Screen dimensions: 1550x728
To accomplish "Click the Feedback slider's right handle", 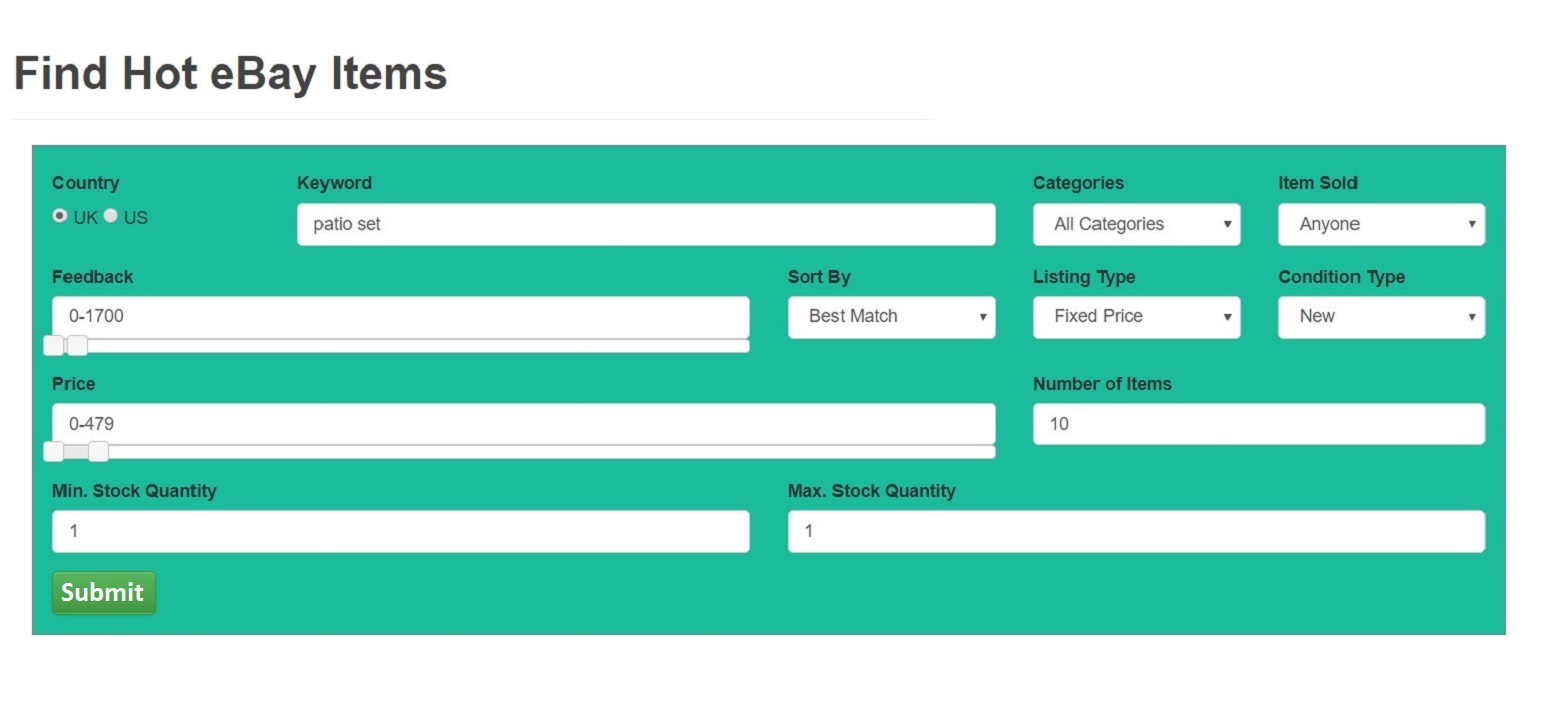I will pyautogui.click(x=77, y=346).
